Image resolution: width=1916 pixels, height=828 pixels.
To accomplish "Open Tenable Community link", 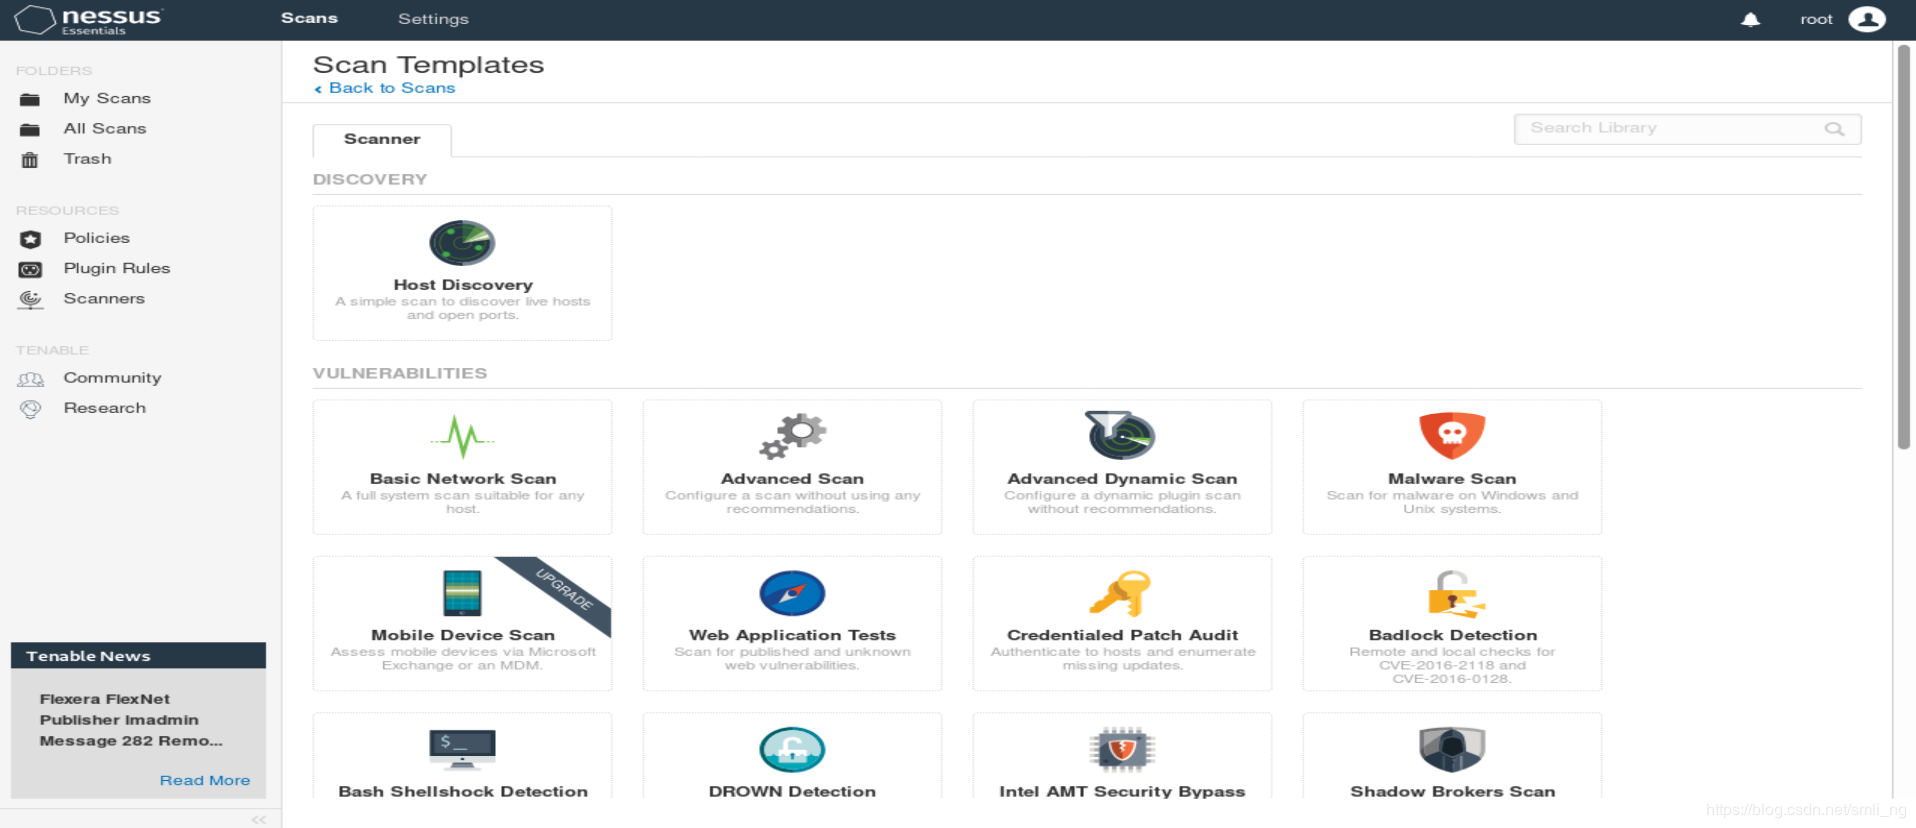I will point(112,378).
